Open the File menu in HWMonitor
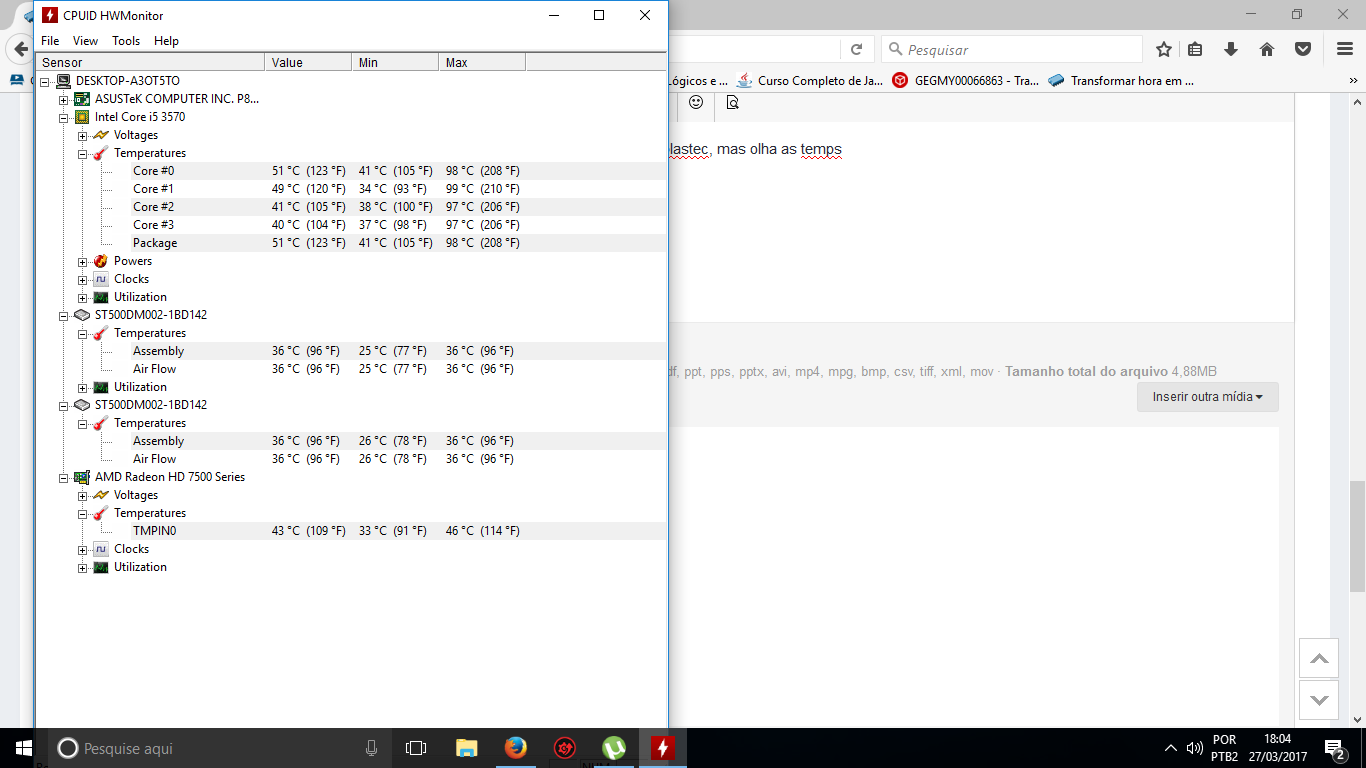This screenshot has width=1366, height=768. 50,41
